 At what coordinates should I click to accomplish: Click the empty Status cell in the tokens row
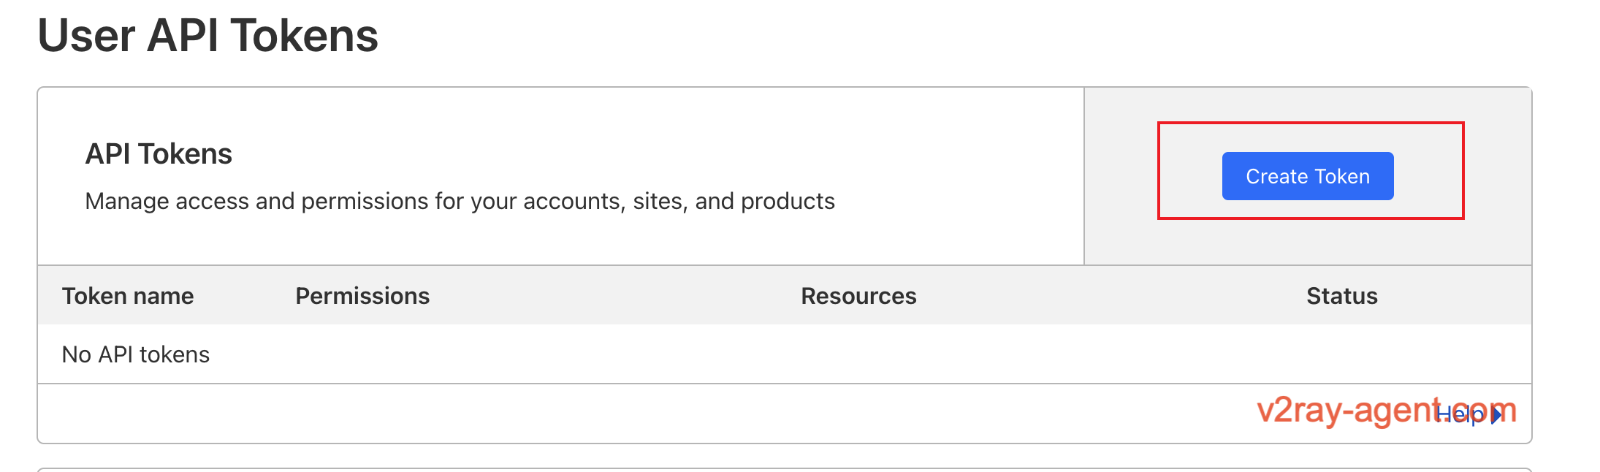point(1341,355)
